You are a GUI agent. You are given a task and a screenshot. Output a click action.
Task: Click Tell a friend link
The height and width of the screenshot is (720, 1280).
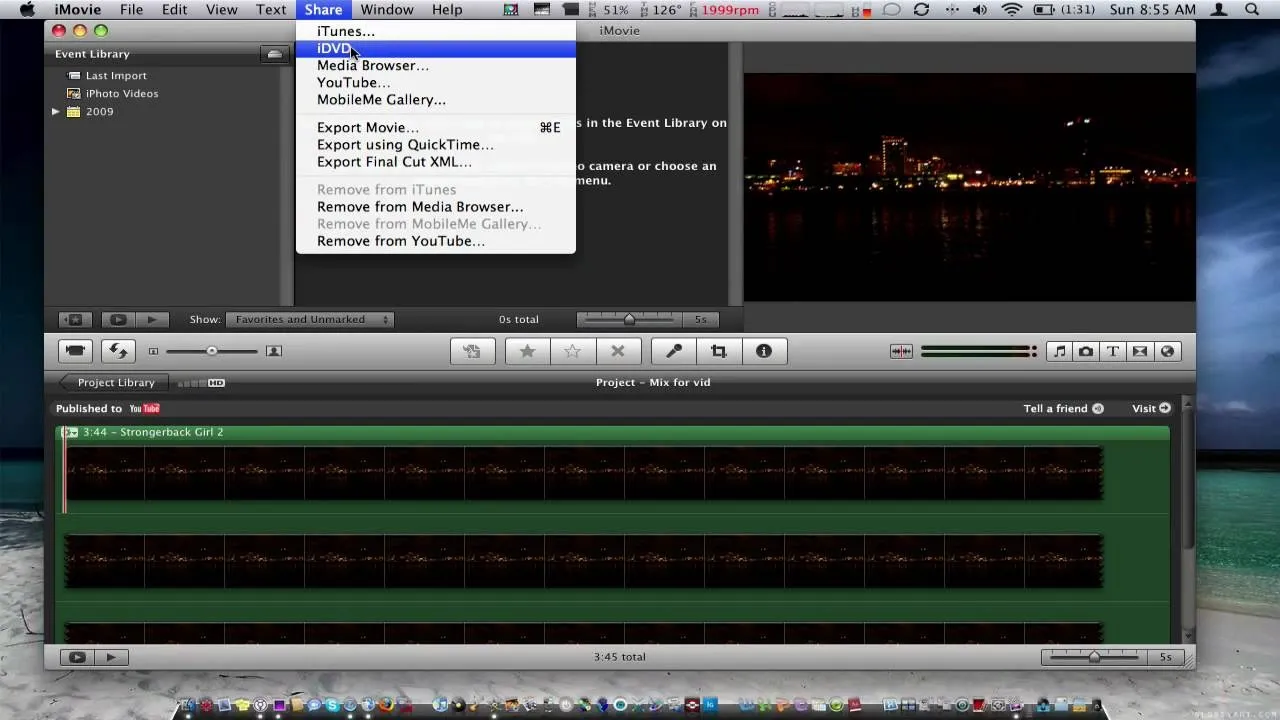click(1064, 408)
